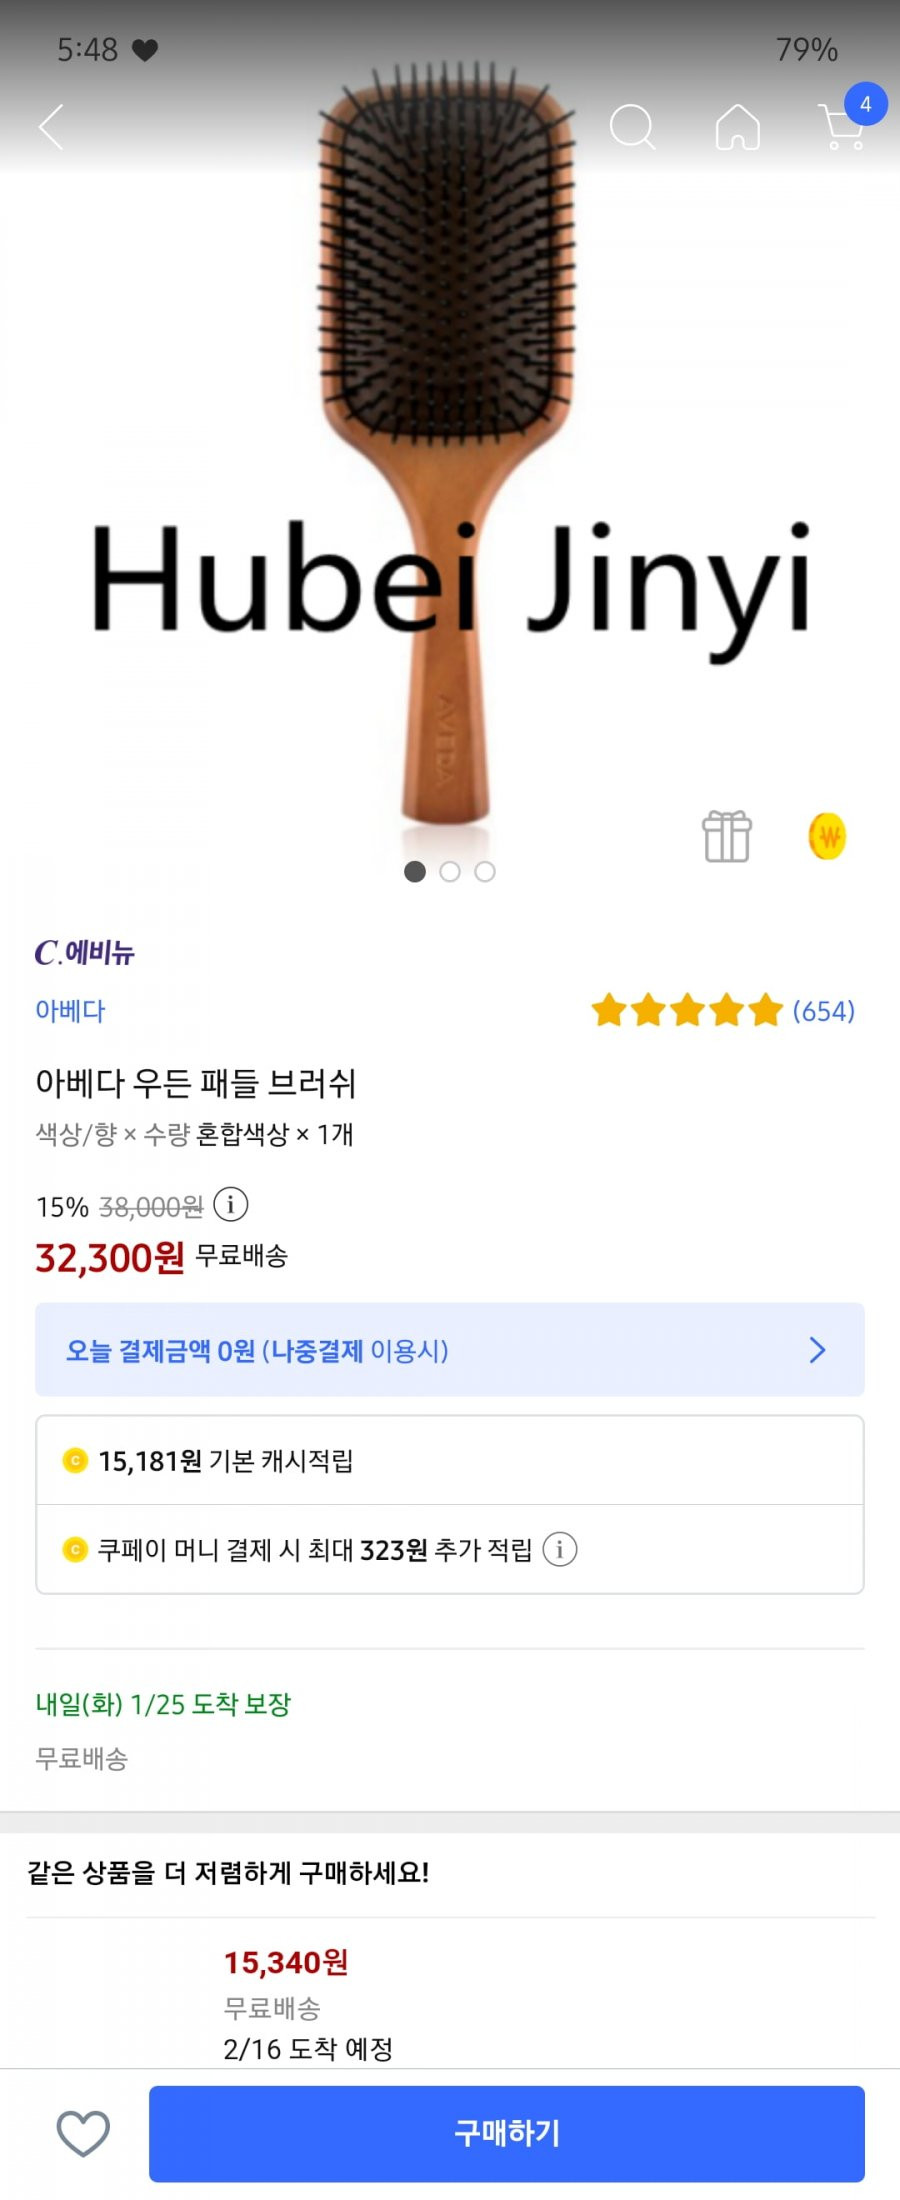This screenshot has width=900, height=2200.
Task: Open the 15,181원 기본 캐시적립 row
Action: [x=450, y=1461]
